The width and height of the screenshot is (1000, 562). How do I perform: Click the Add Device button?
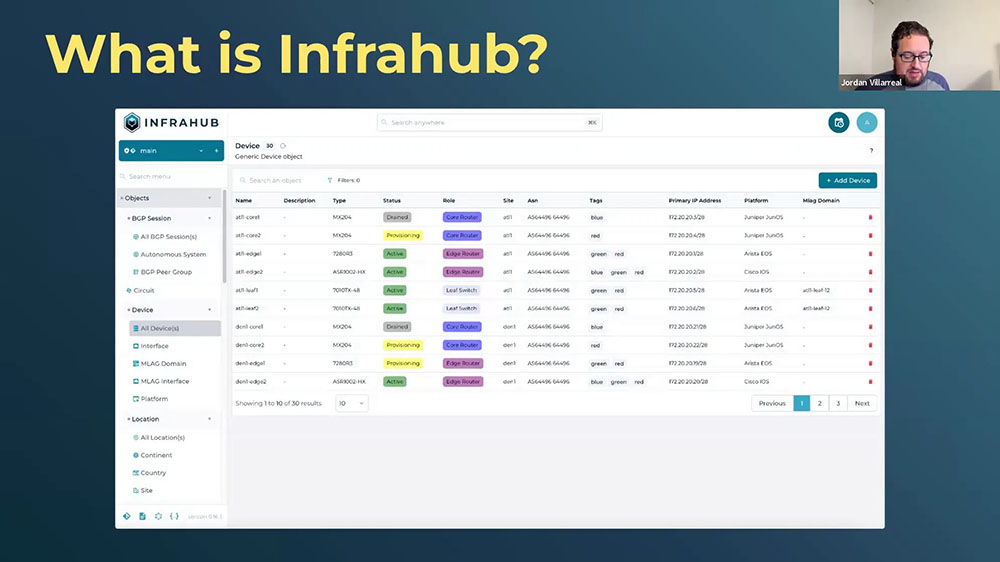[848, 181]
